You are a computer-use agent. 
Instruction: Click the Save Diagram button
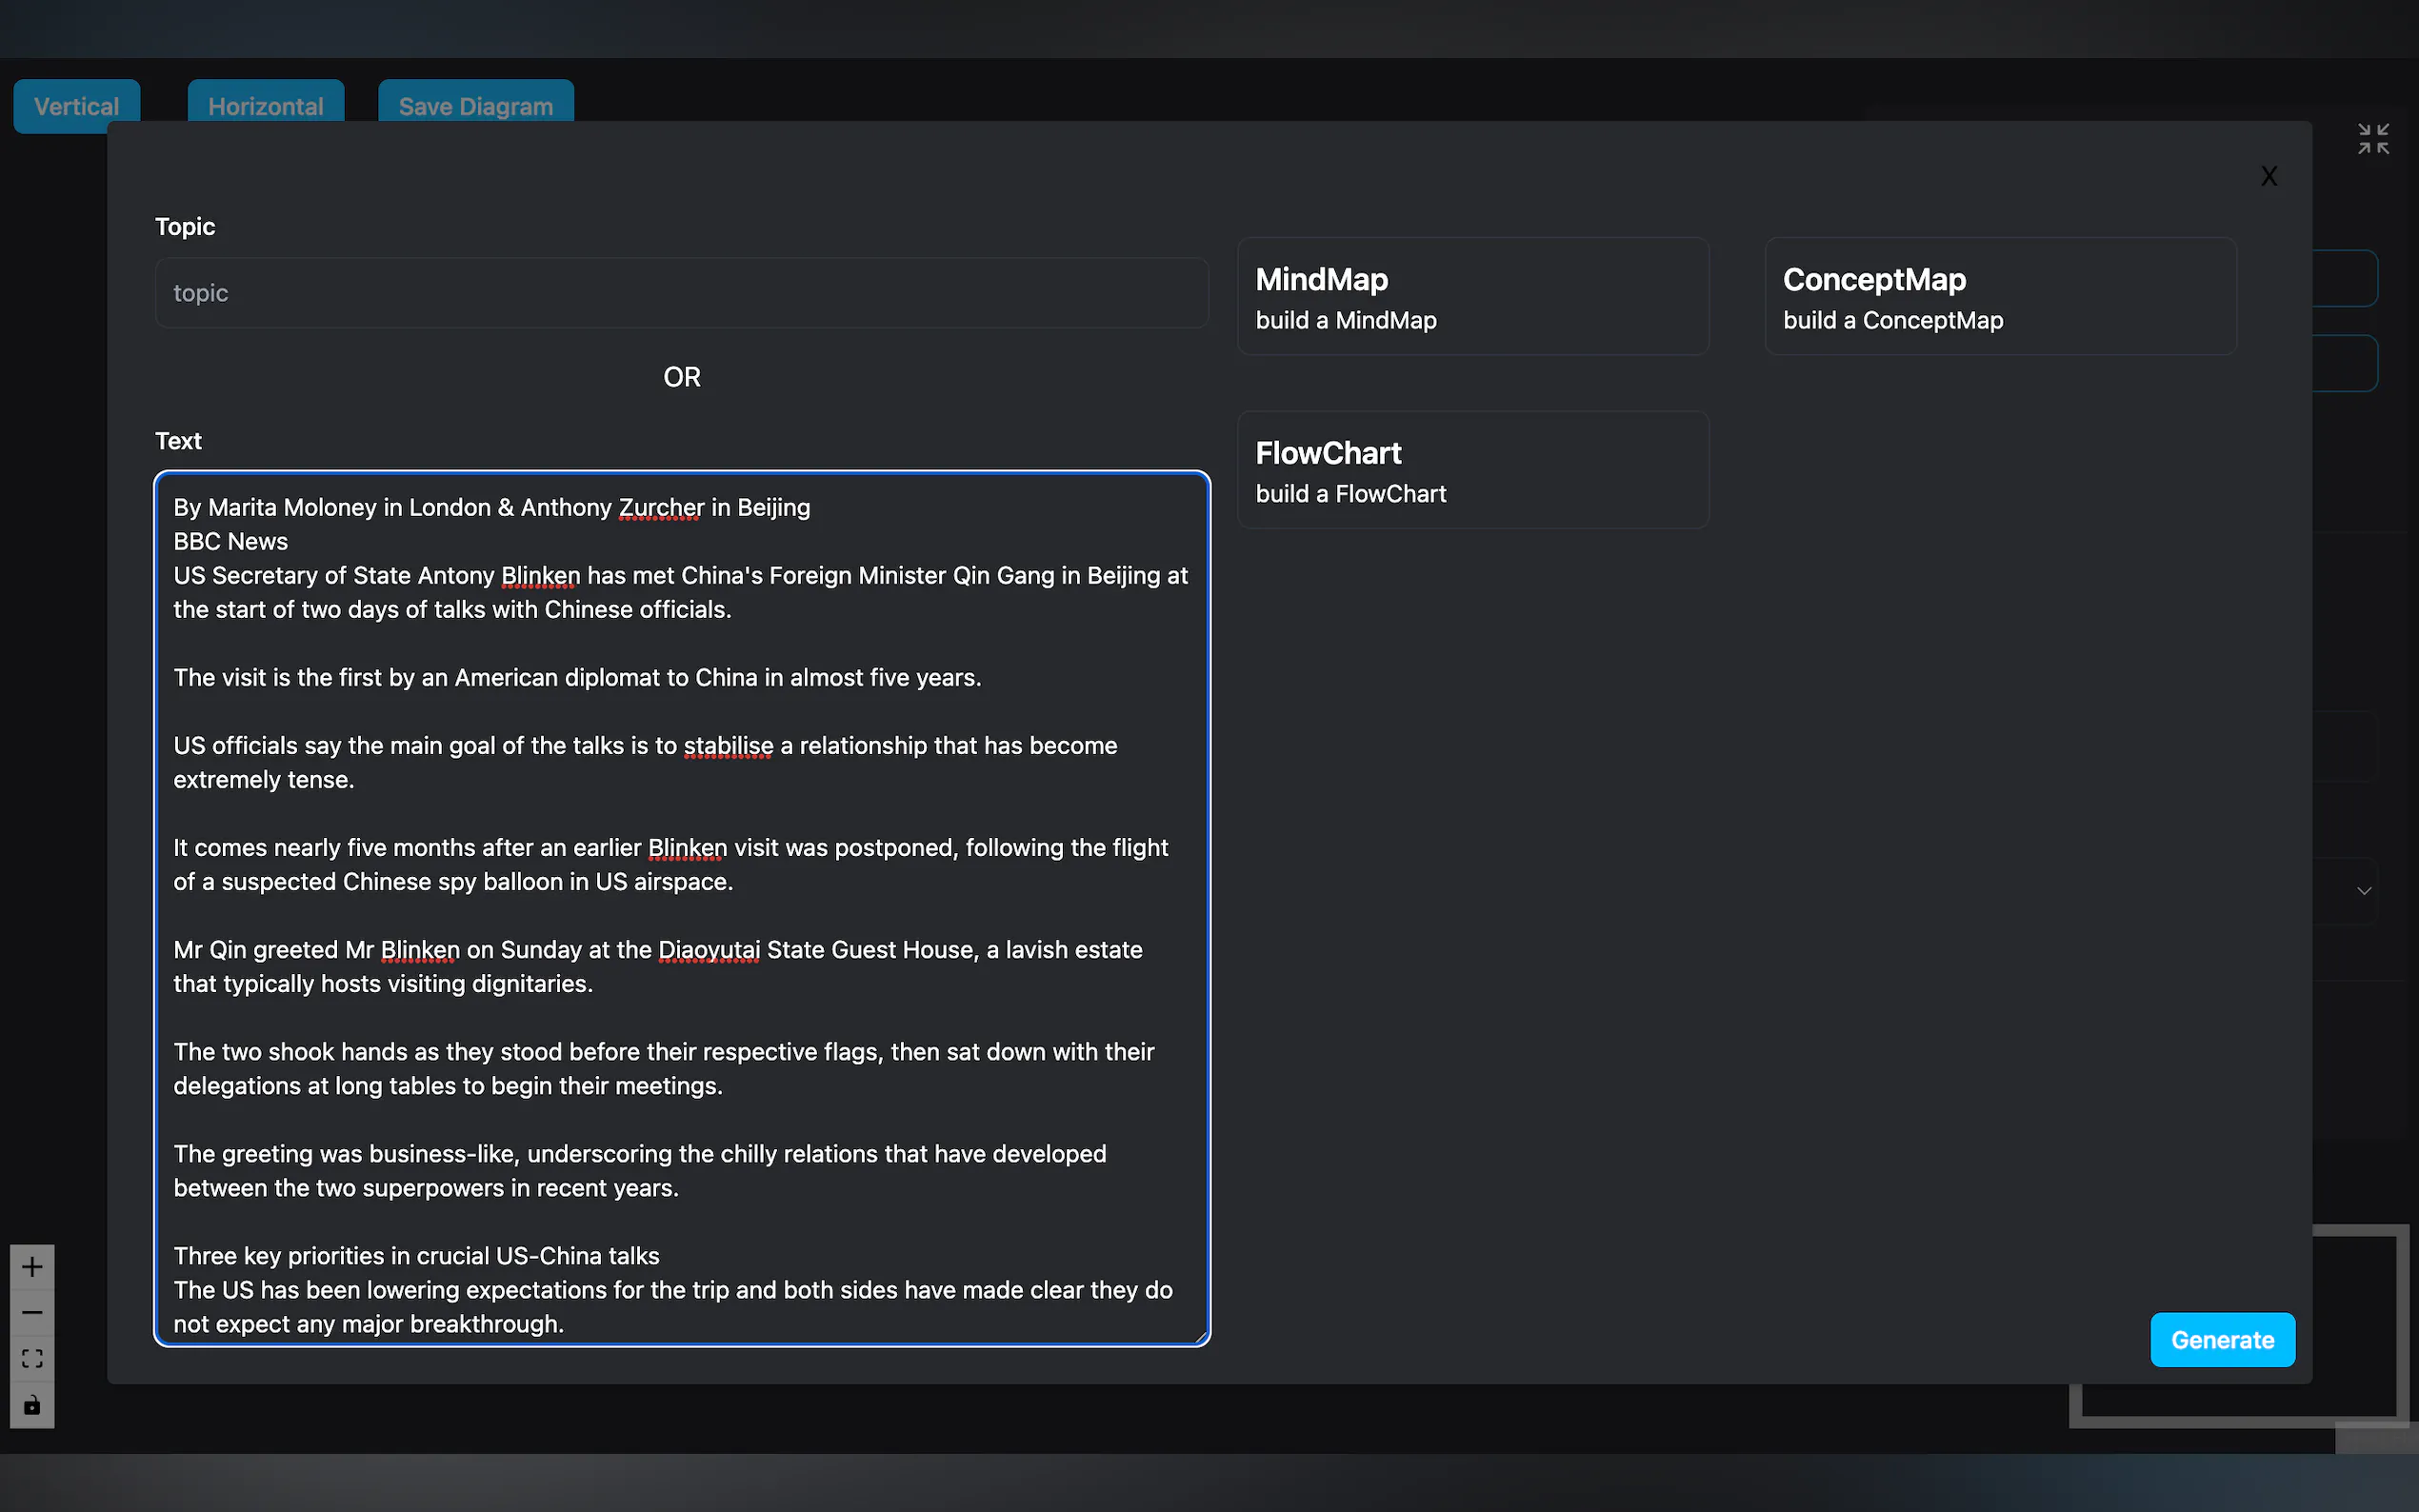click(475, 105)
